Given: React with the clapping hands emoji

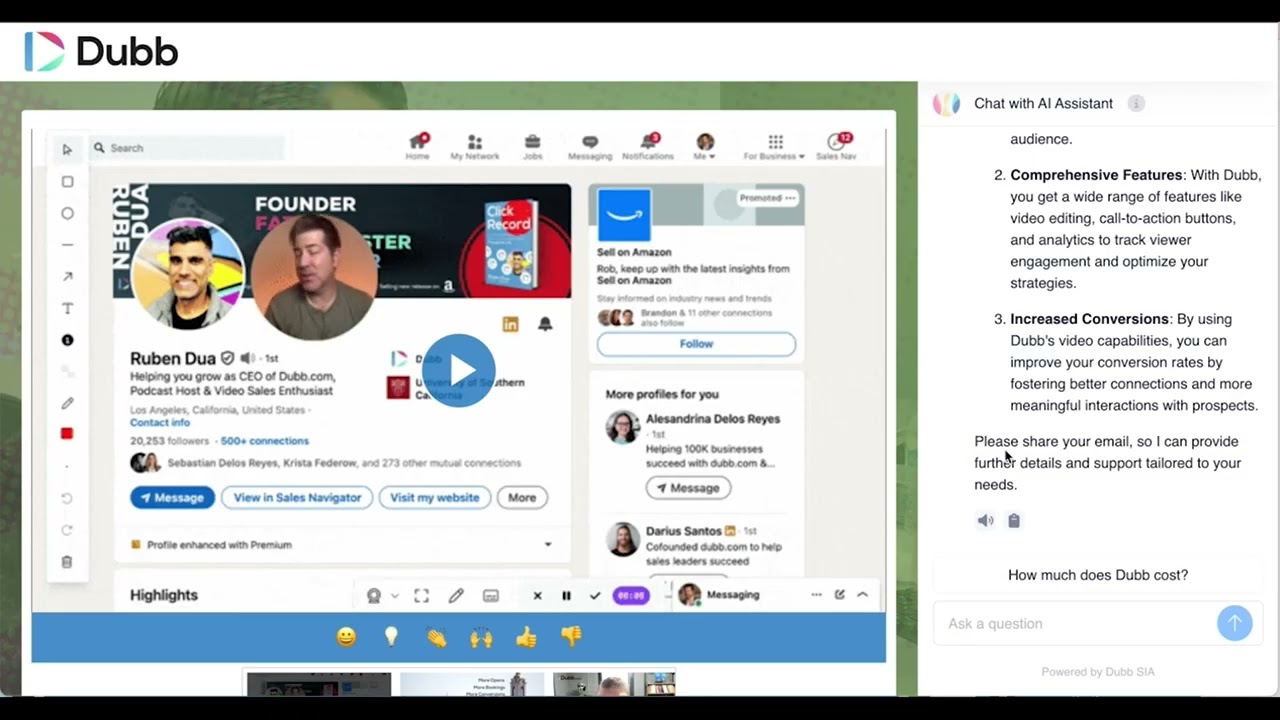Looking at the screenshot, I should (x=436, y=637).
